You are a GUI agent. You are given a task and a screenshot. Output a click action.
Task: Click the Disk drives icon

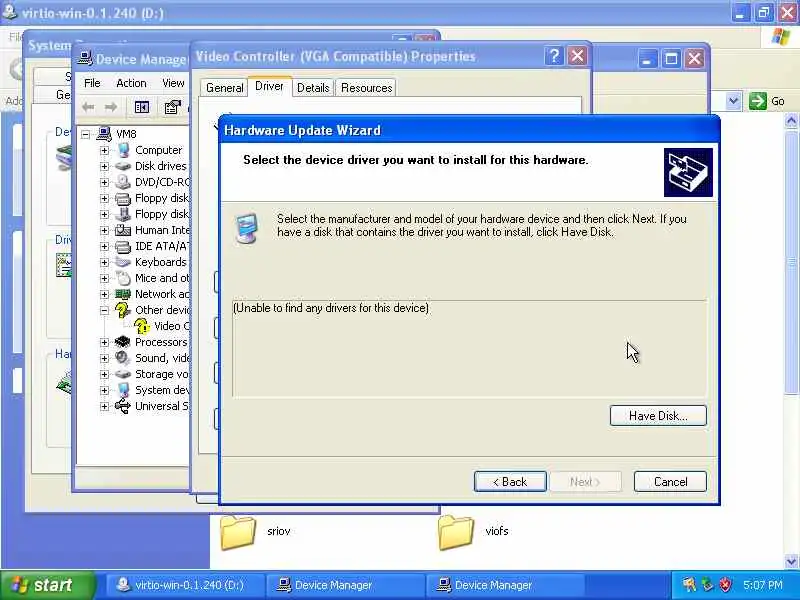coord(123,166)
